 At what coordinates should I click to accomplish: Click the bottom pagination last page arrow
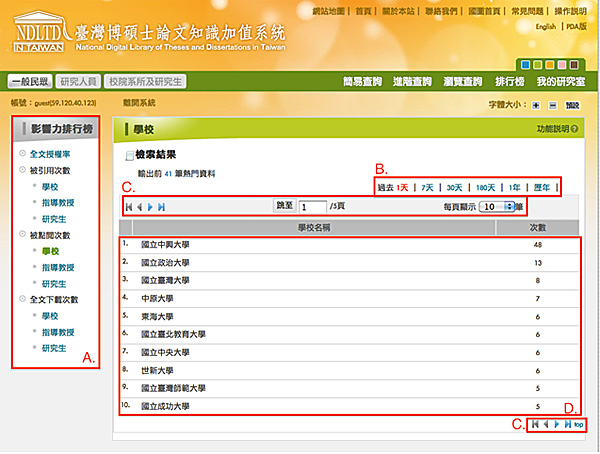point(567,425)
